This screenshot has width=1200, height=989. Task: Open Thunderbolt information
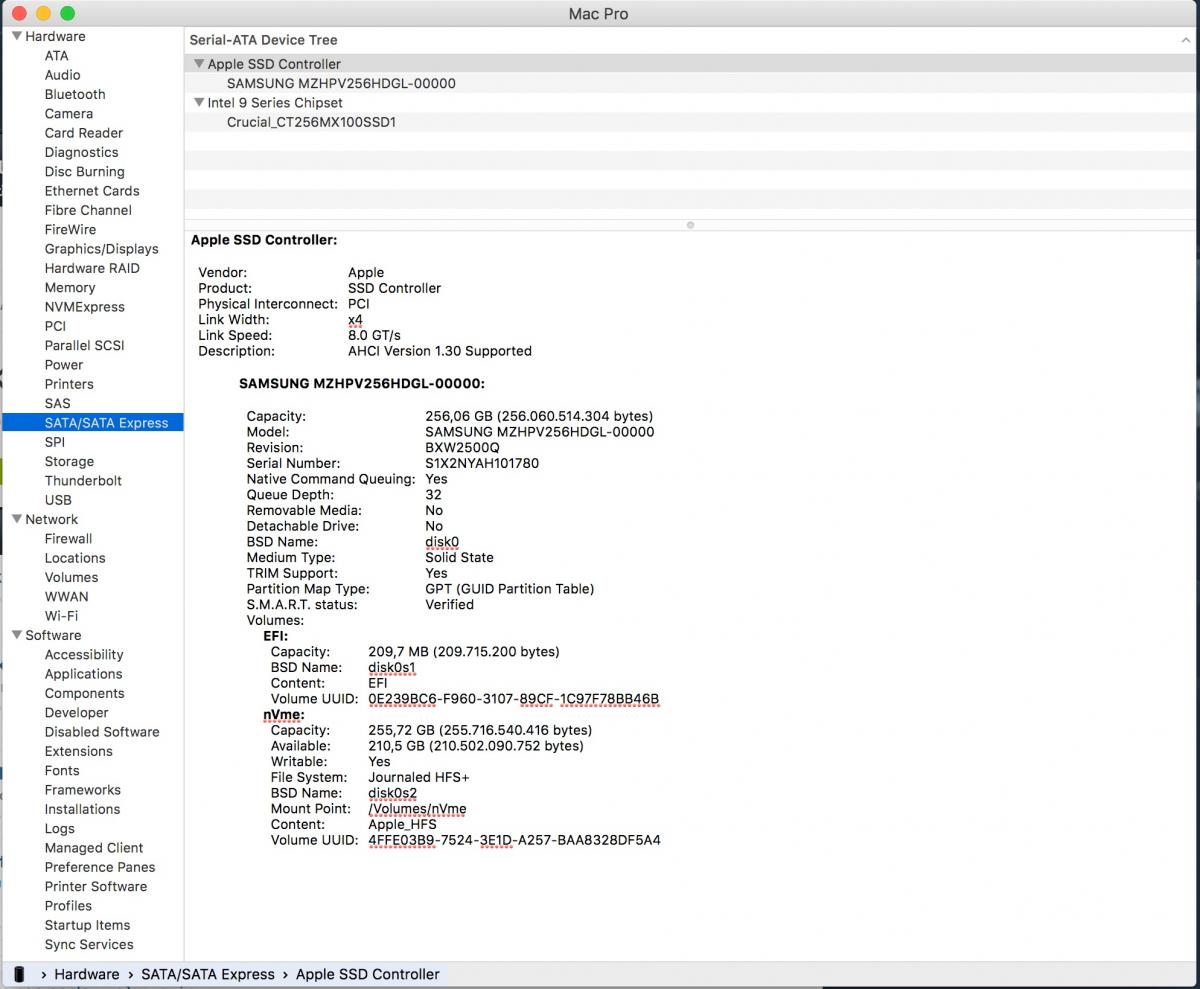83,481
